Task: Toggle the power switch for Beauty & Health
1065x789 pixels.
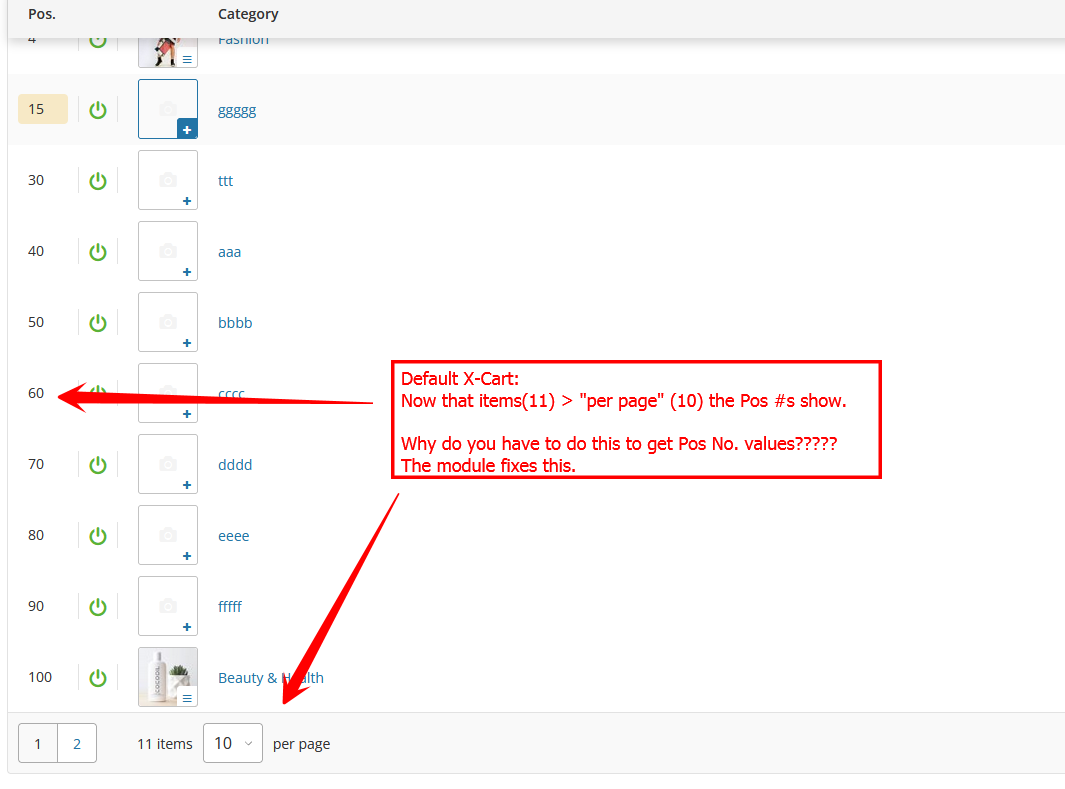Action: [98, 678]
